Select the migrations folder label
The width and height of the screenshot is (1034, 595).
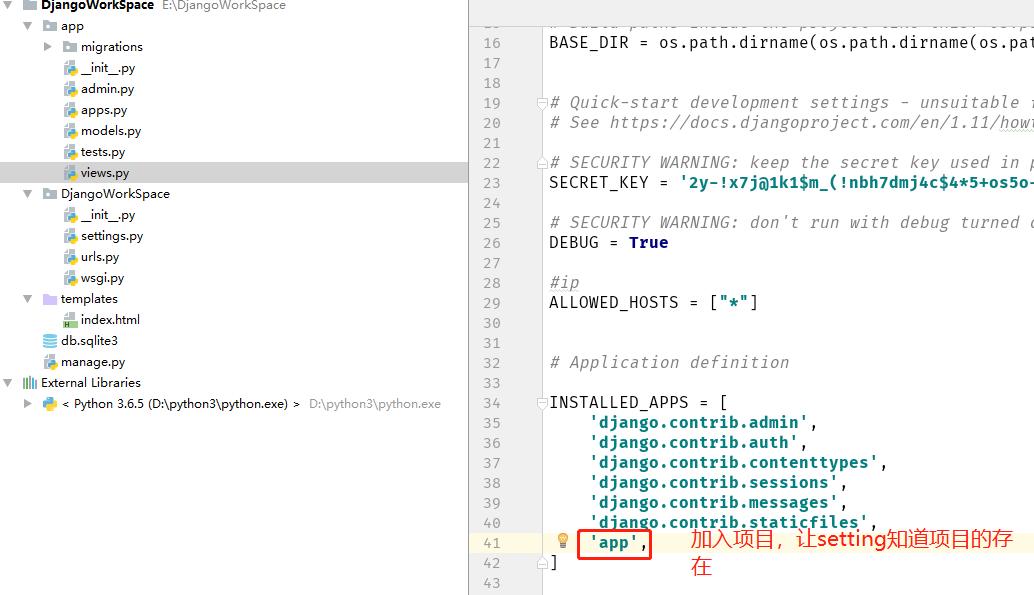pos(111,47)
